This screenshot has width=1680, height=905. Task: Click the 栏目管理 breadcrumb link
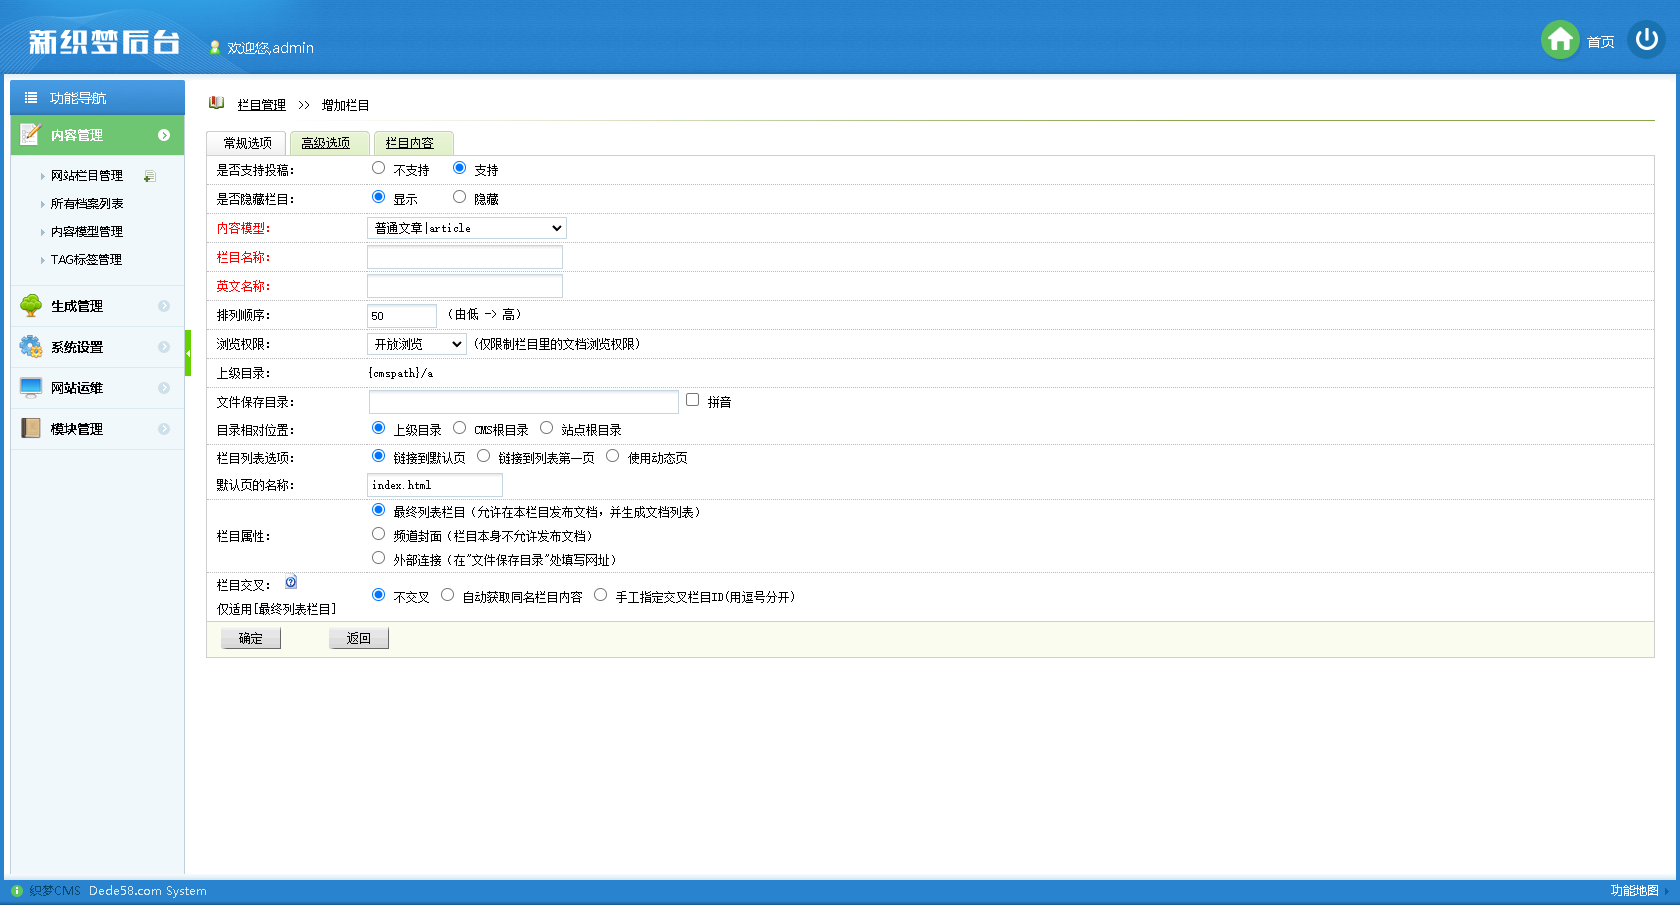pos(261,105)
